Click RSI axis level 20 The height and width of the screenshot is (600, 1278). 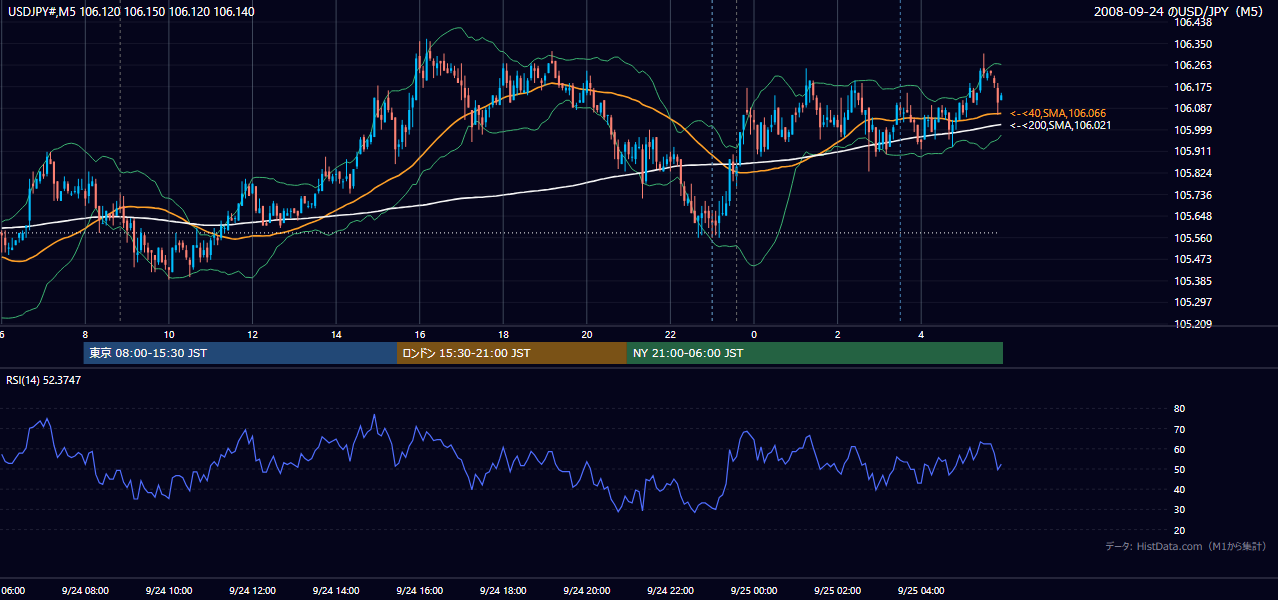pyautogui.click(x=1179, y=530)
